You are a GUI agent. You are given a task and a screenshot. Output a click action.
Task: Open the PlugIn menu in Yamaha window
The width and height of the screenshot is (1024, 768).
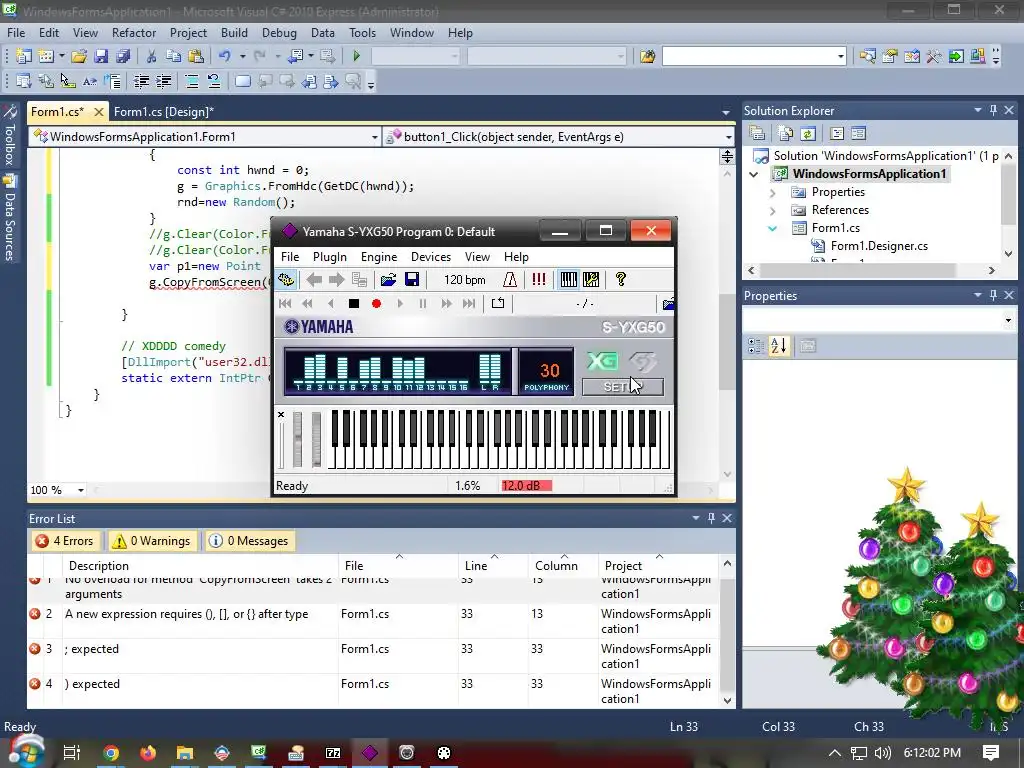pos(330,257)
